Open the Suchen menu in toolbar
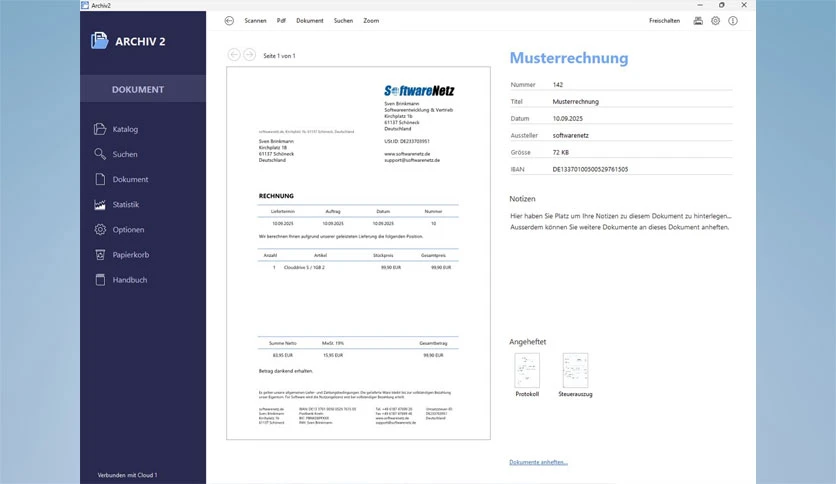The image size is (836, 484). (343, 21)
